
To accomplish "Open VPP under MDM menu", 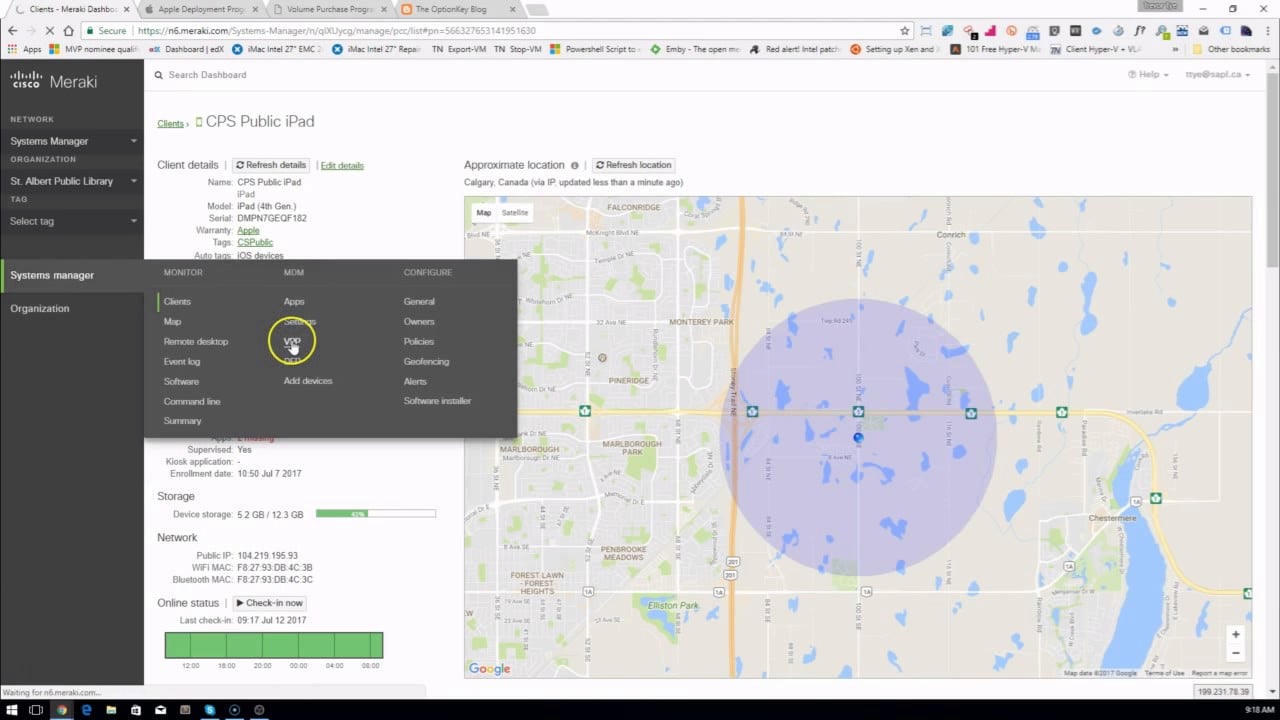I will pos(292,341).
